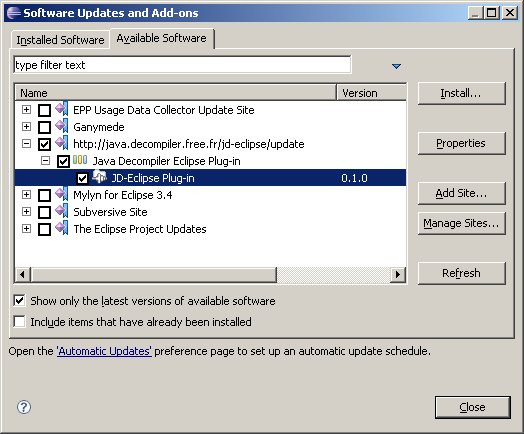This screenshot has width=524, height=434.
Task: Select the Subversive Site row text
Action: (x=110, y=212)
